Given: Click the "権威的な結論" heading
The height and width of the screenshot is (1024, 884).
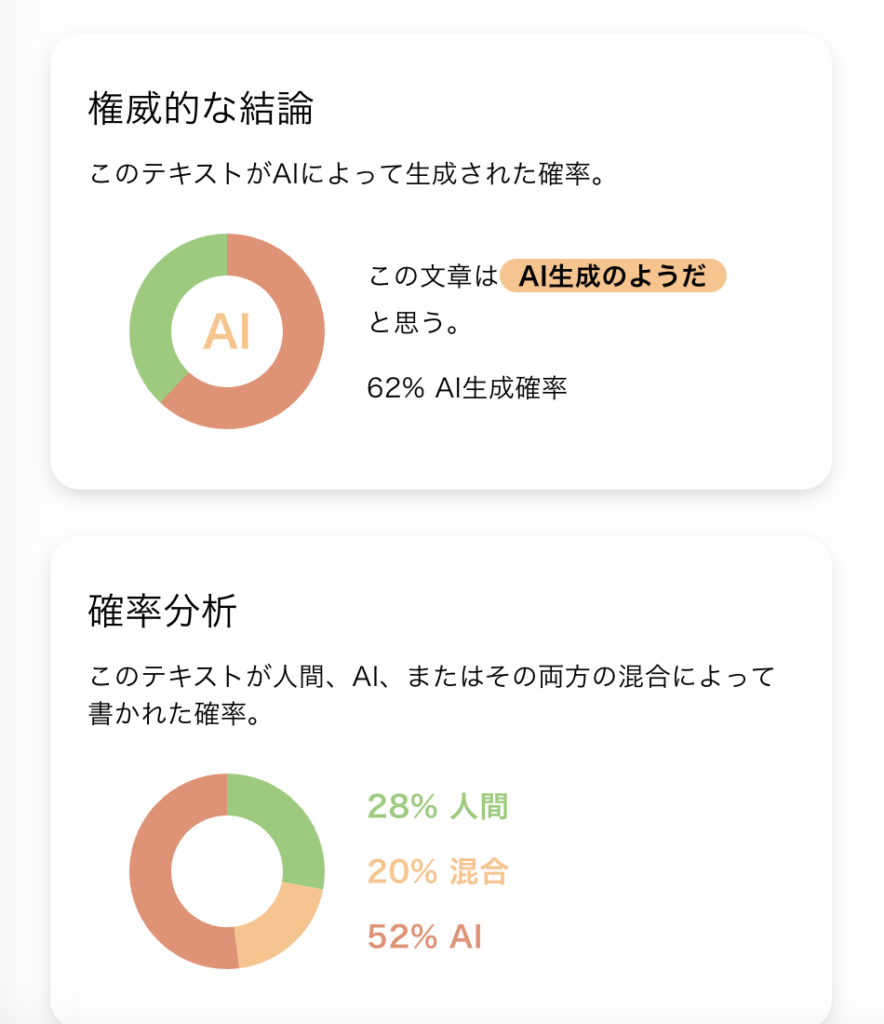Looking at the screenshot, I should click(x=201, y=109).
